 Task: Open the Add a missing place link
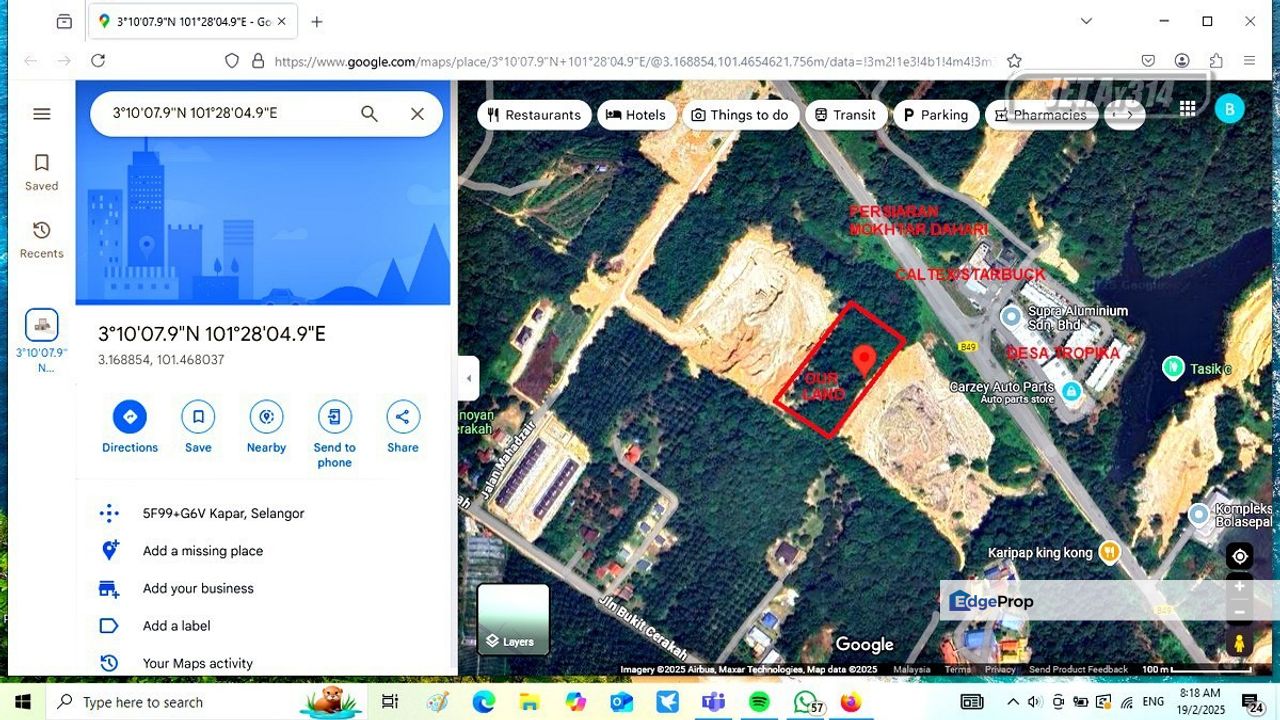(x=202, y=550)
